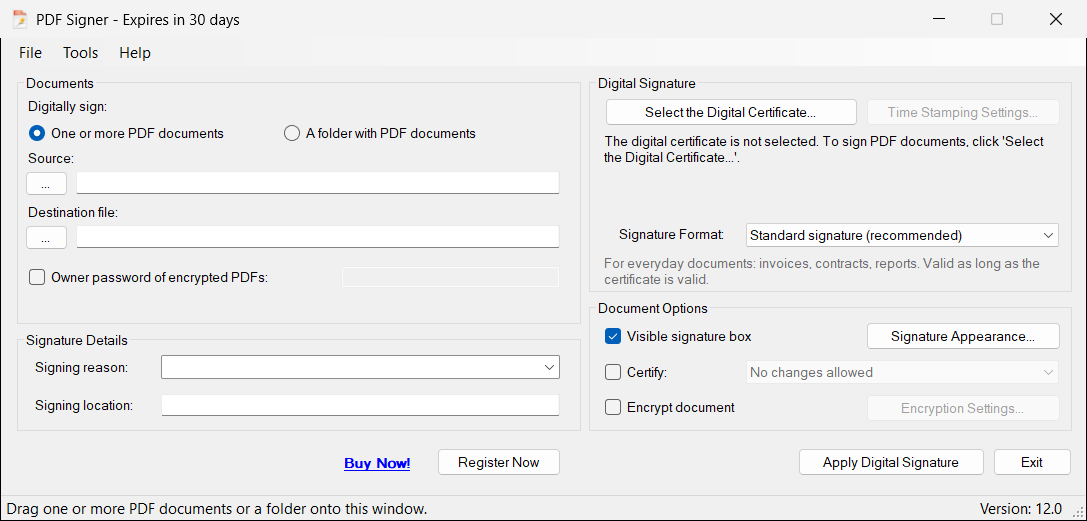Uncheck Visible signature box checkbox
Image resolution: width=1087 pixels, height=521 pixels.
[x=613, y=337]
